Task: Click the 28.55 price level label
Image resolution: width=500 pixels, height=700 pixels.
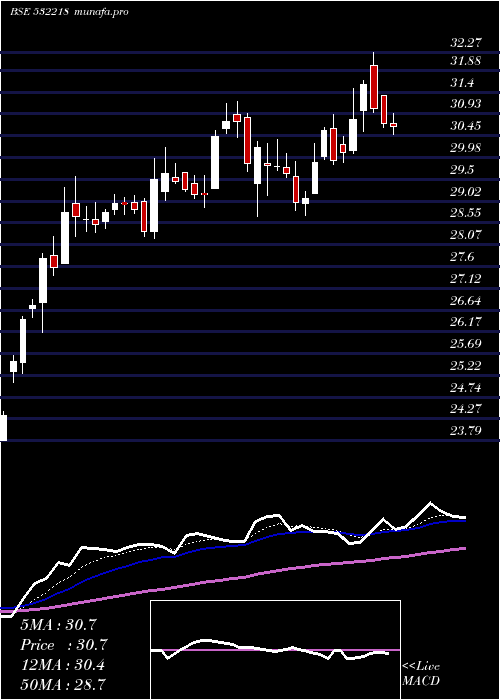Action: (x=466, y=212)
